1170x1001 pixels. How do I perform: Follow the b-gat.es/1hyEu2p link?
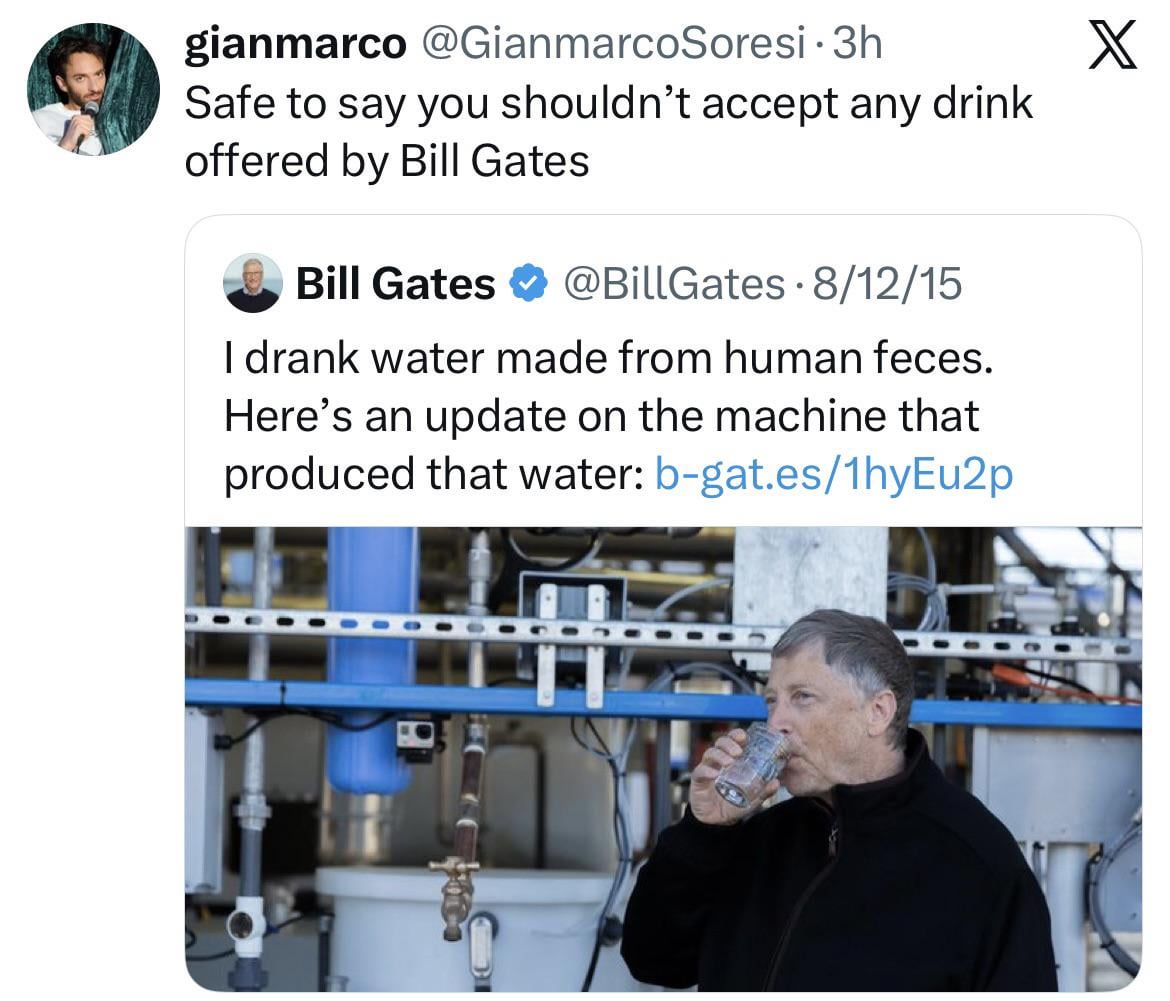pos(833,472)
